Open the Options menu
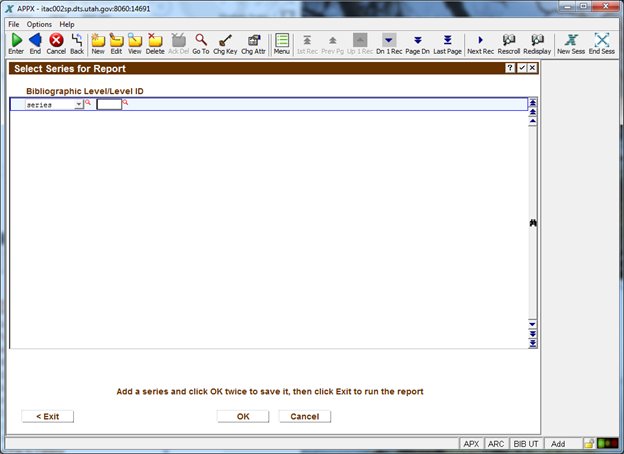This screenshot has width=624, height=454. click(40, 24)
